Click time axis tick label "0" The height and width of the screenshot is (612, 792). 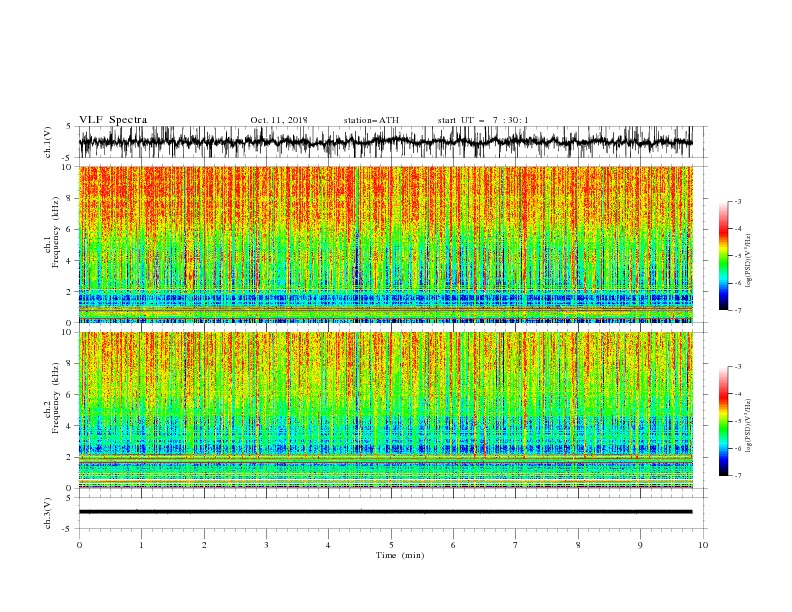(79, 545)
